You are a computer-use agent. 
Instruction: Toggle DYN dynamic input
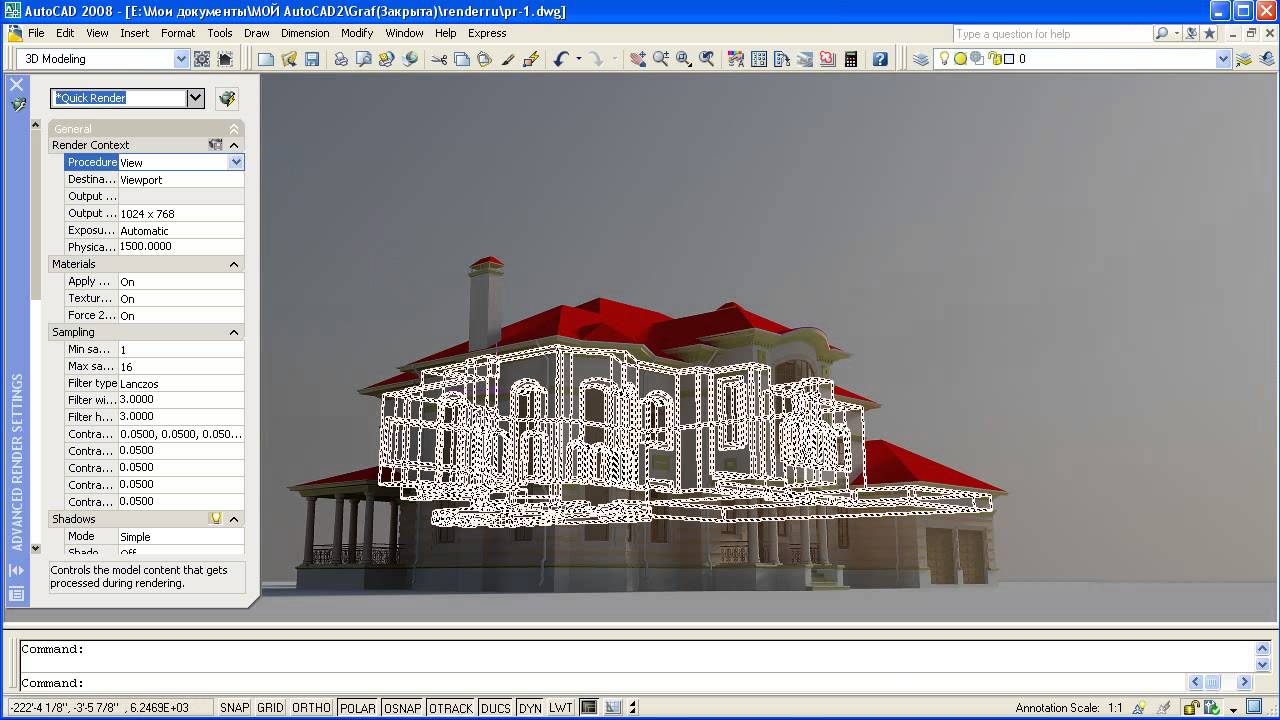click(x=530, y=708)
